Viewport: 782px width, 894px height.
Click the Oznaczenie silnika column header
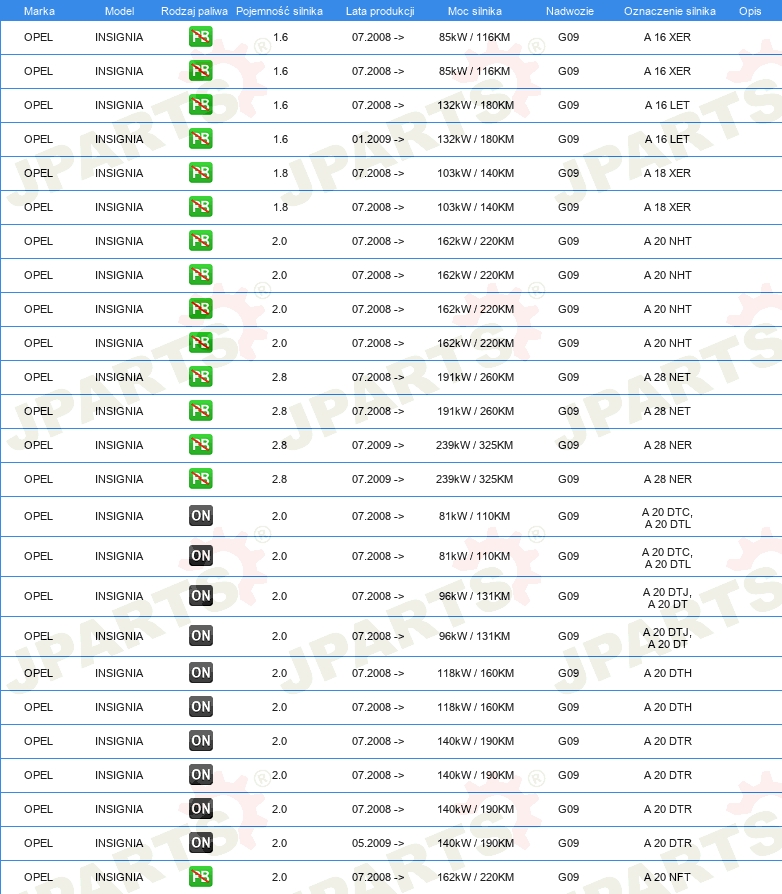point(670,11)
